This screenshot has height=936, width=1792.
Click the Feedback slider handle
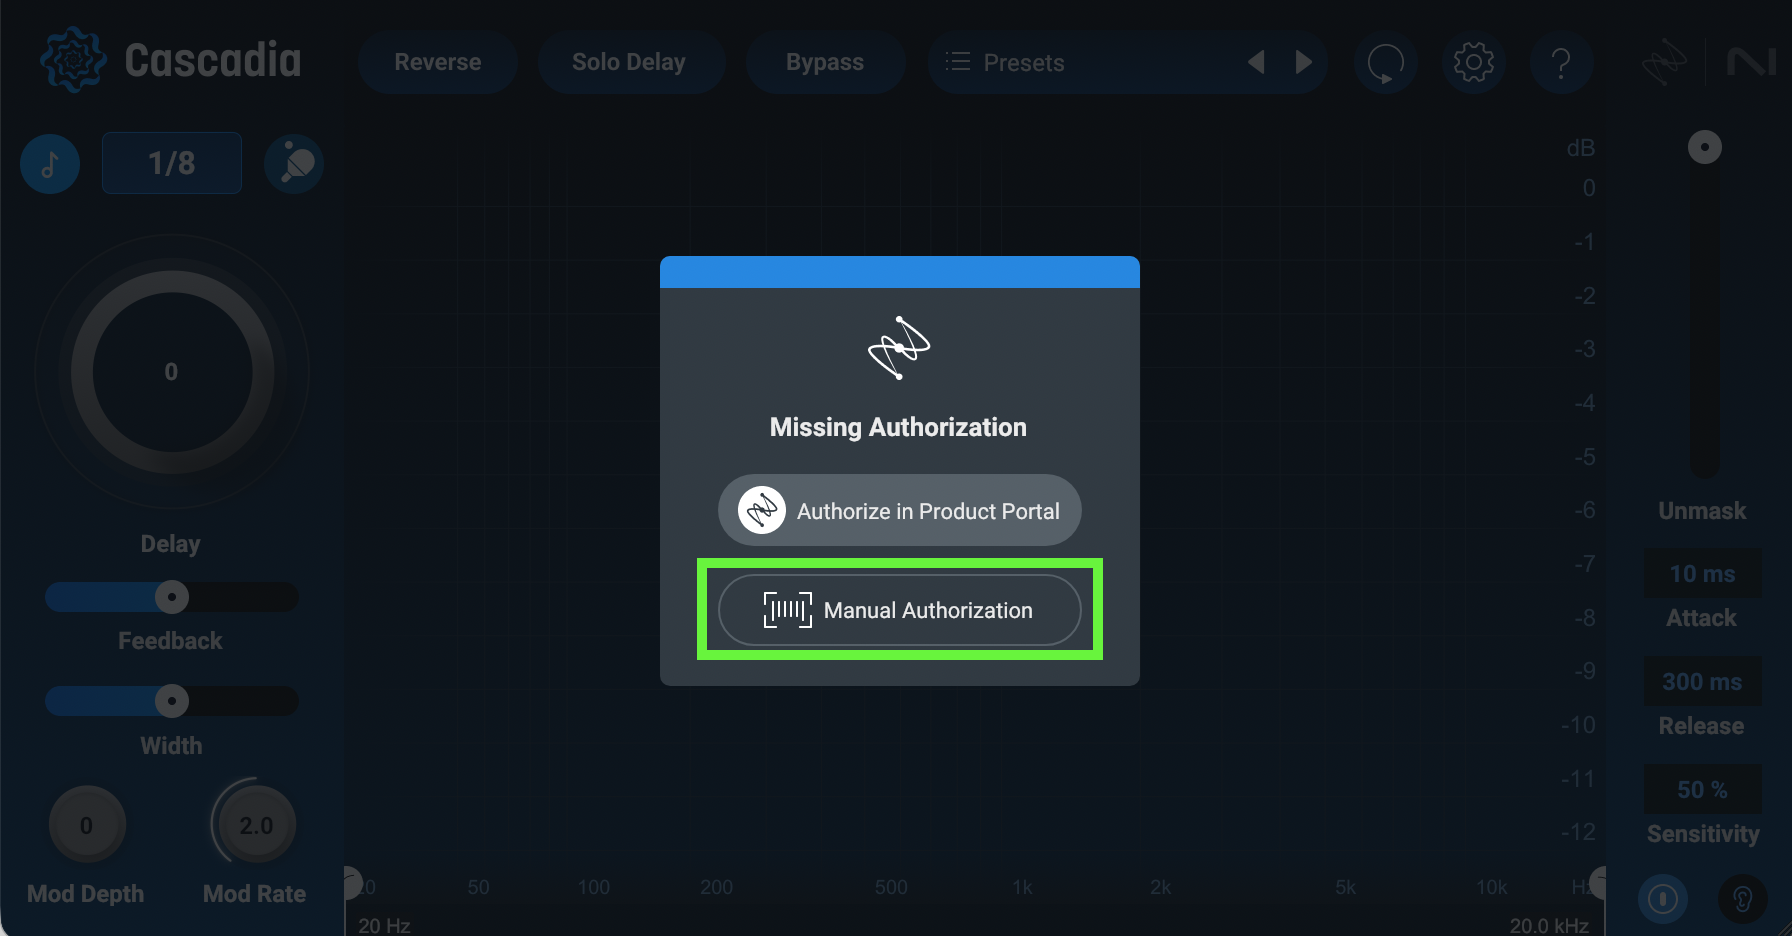click(x=172, y=597)
